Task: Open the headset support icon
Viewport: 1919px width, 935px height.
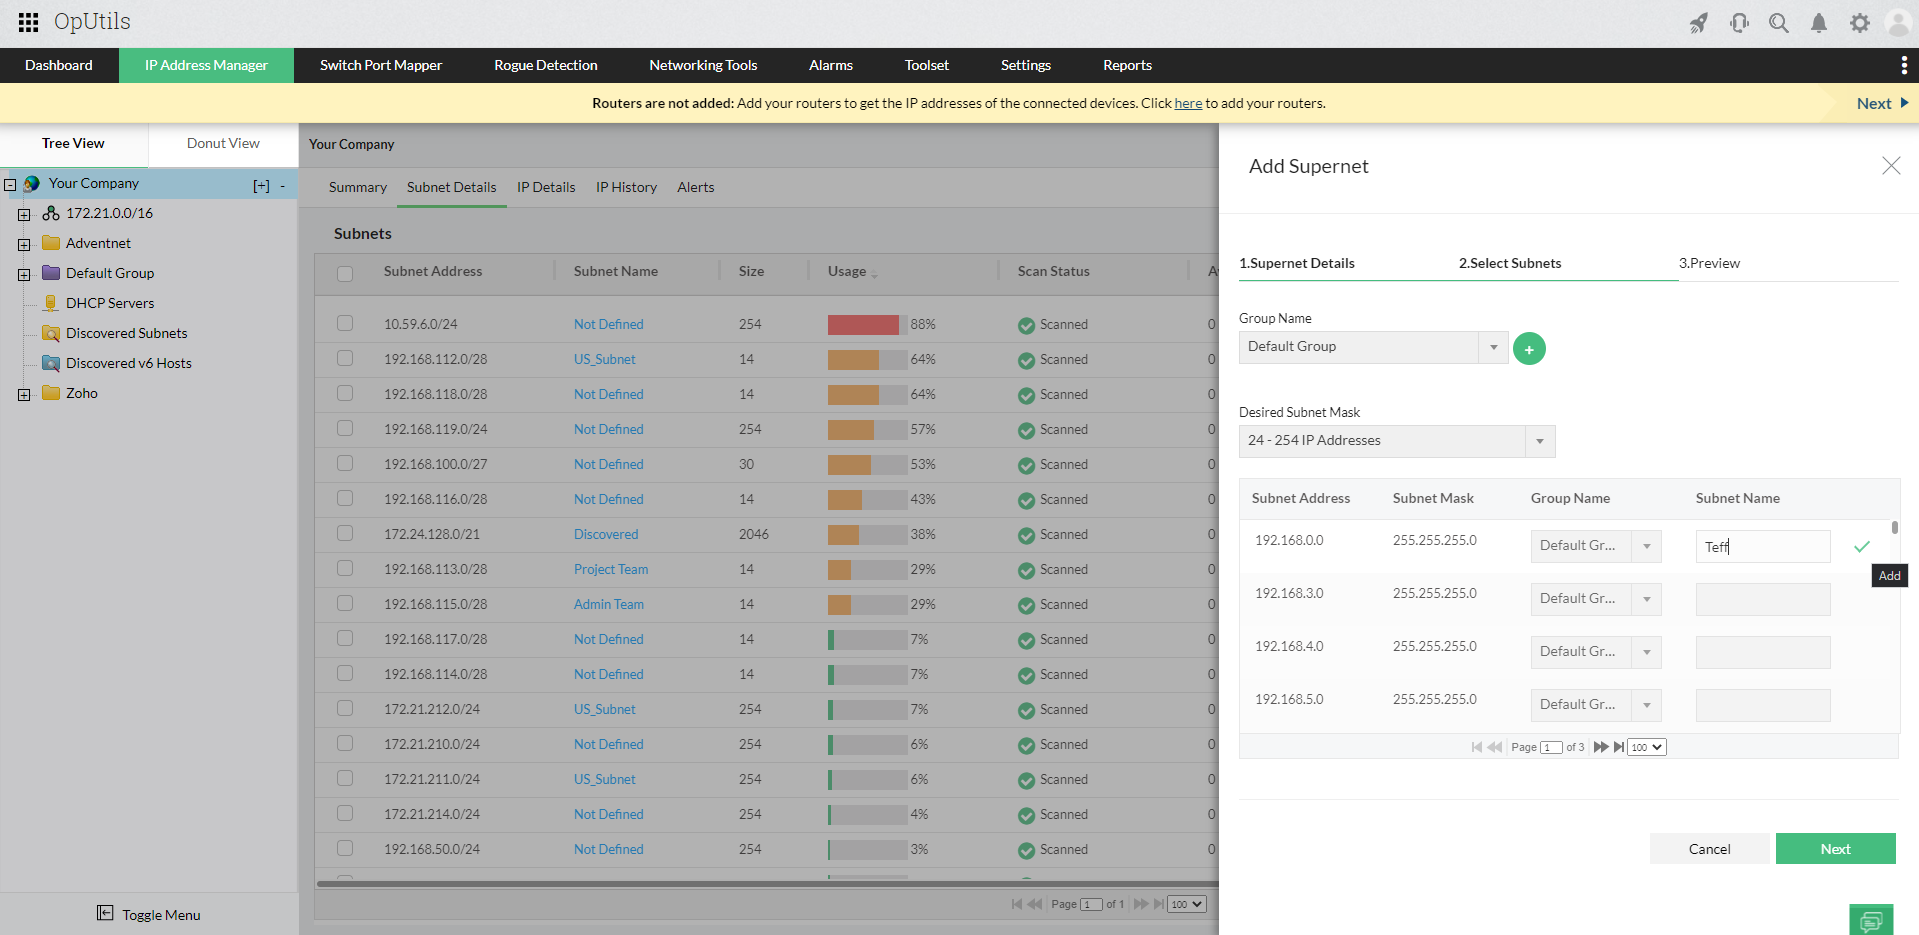Action: click(x=1739, y=23)
